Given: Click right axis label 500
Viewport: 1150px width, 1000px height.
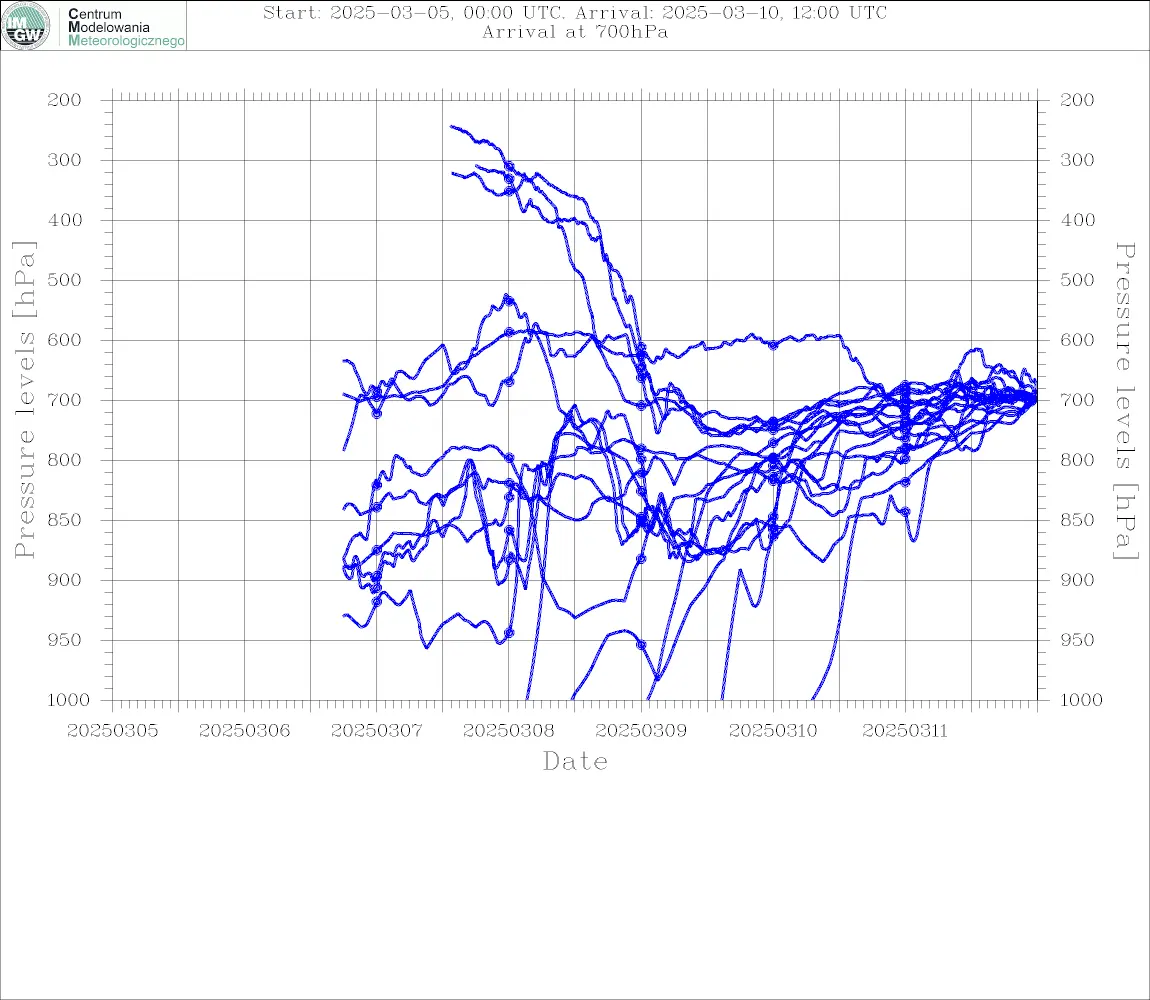Looking at the screenshot, I should pos(1077,280).
